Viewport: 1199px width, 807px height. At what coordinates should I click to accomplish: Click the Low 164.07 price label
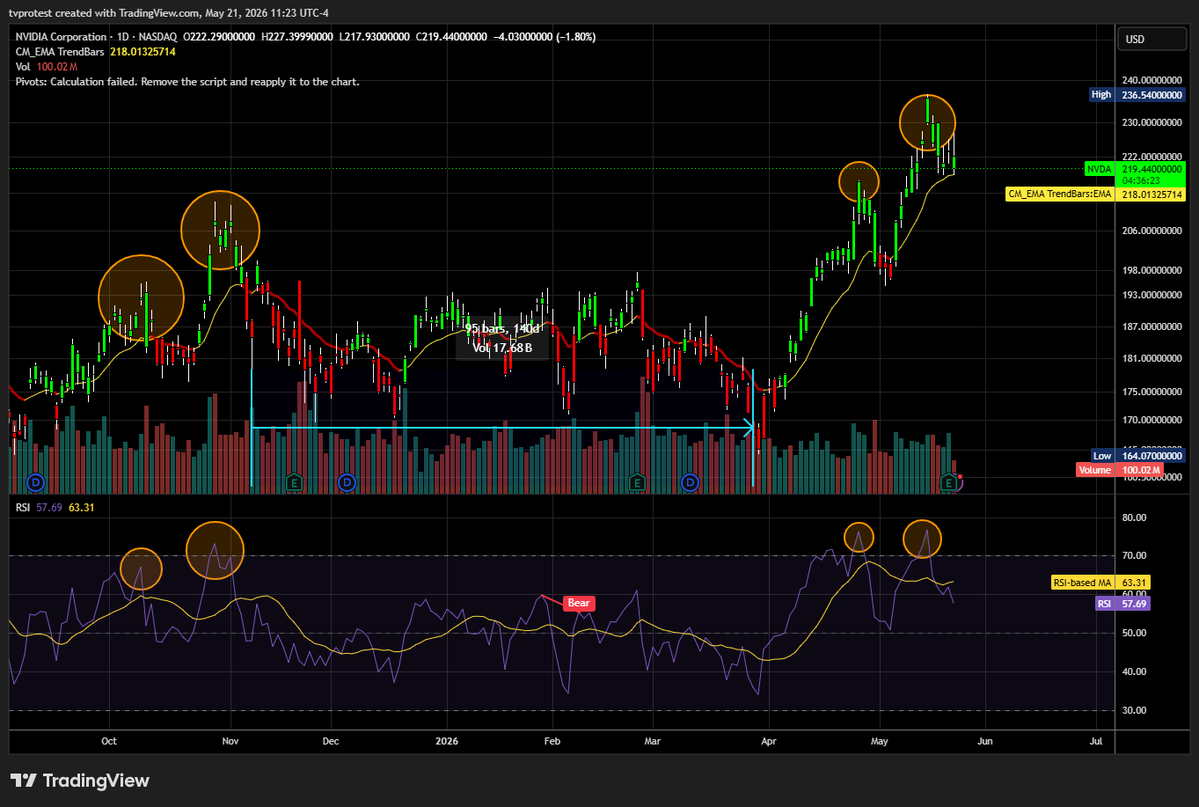[1138, 456]
